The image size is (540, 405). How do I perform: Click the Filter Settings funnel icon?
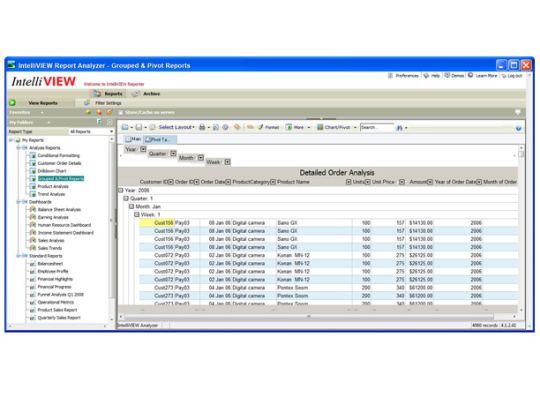tap(87, 103)
